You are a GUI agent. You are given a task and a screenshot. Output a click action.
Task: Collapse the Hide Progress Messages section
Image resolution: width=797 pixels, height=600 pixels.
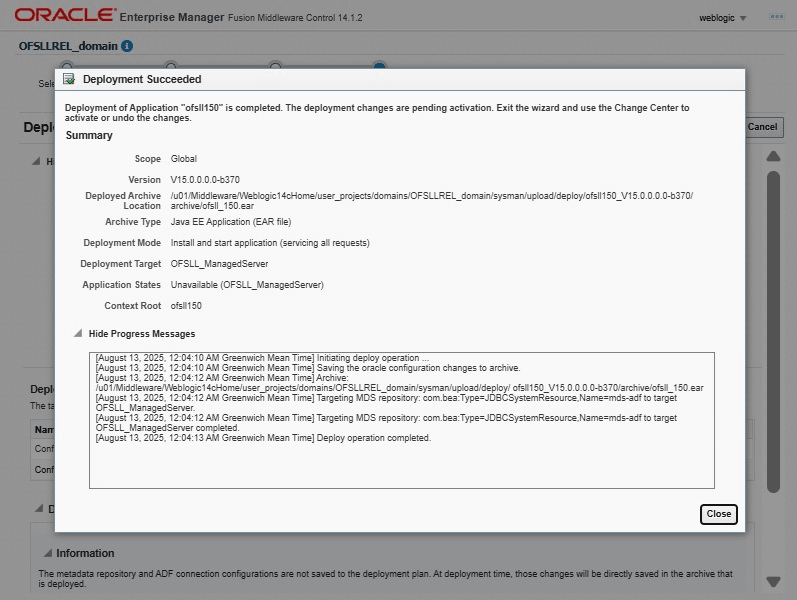78,334
